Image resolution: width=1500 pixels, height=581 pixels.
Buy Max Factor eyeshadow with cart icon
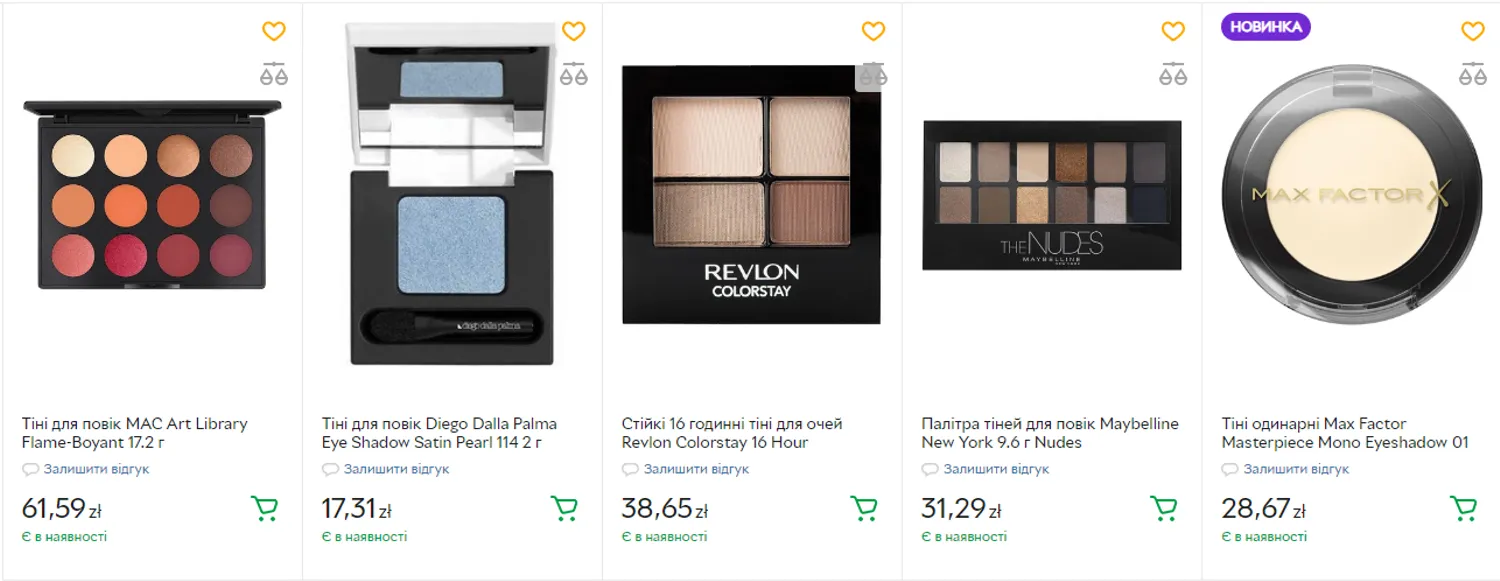pyautogui.click(x=1464, y=509)
